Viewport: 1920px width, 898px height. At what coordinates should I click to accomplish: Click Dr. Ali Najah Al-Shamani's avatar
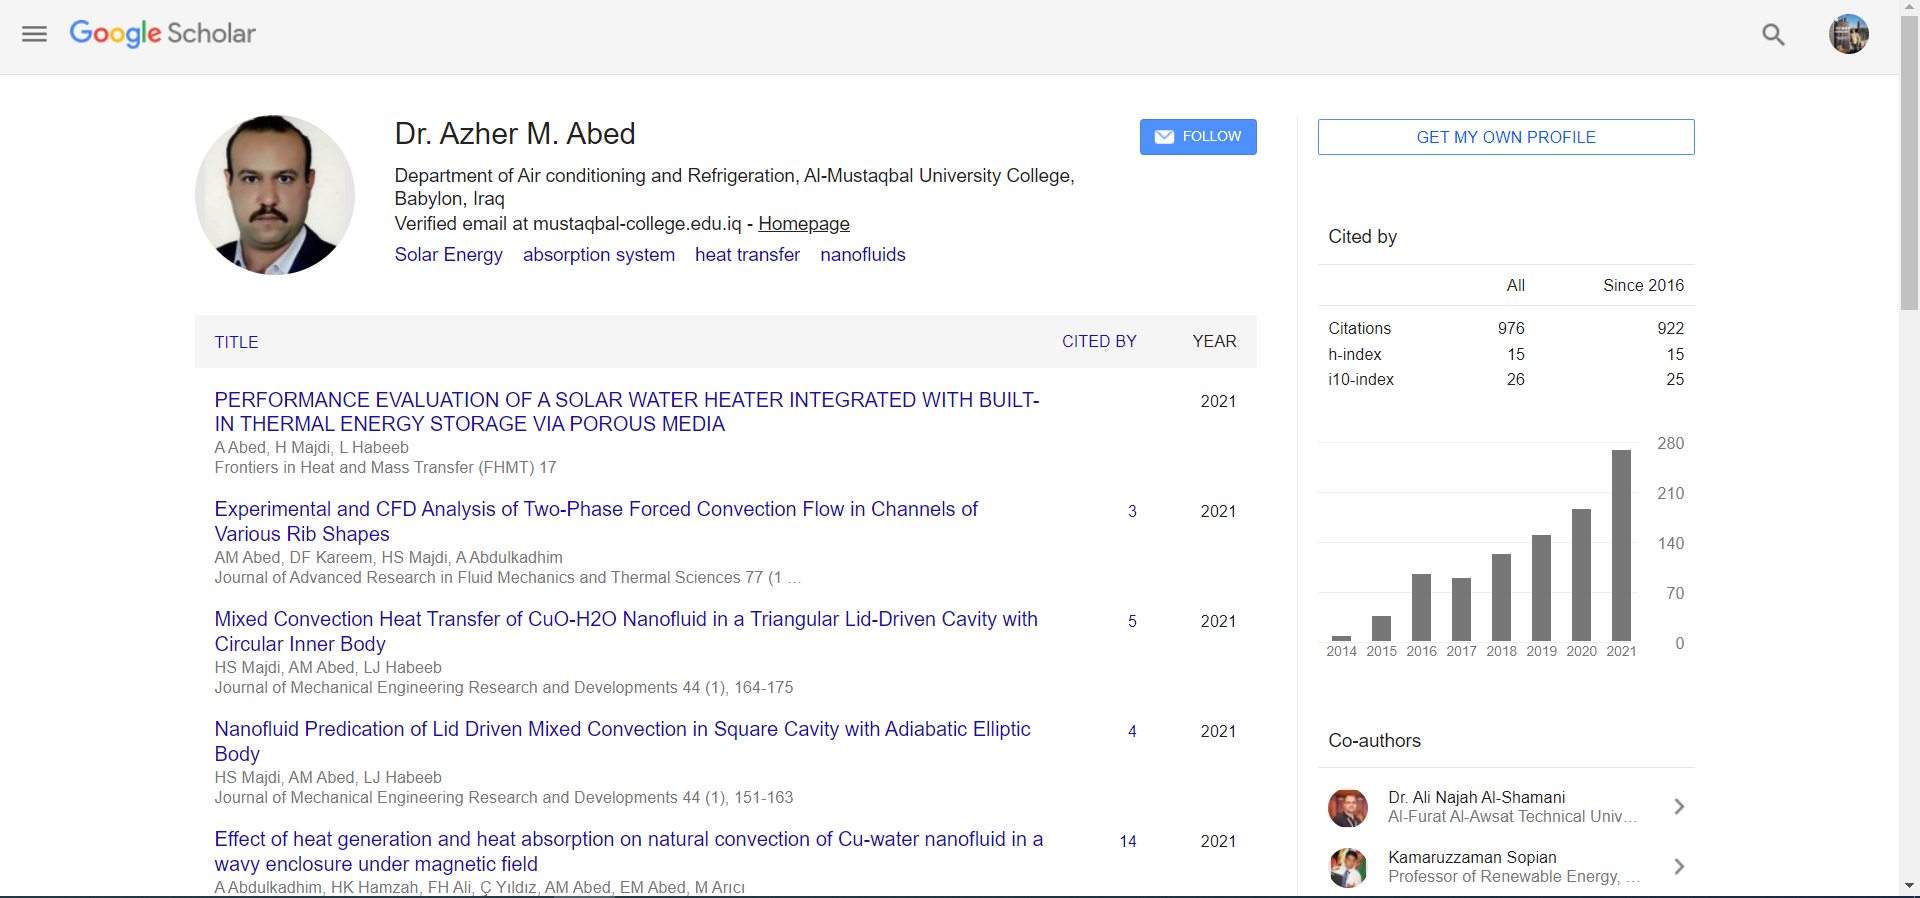pos(1347,807)
